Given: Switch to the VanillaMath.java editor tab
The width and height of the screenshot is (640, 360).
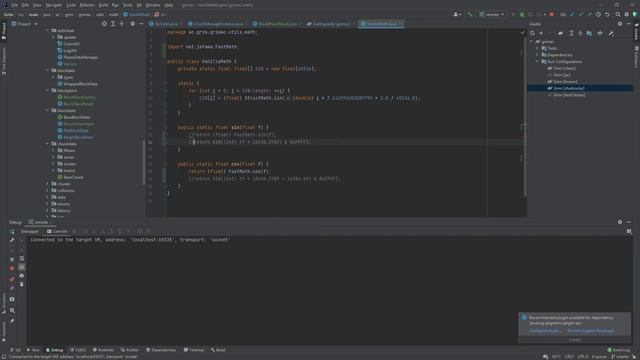Looking at the screenshot, I should click(381, 24).
